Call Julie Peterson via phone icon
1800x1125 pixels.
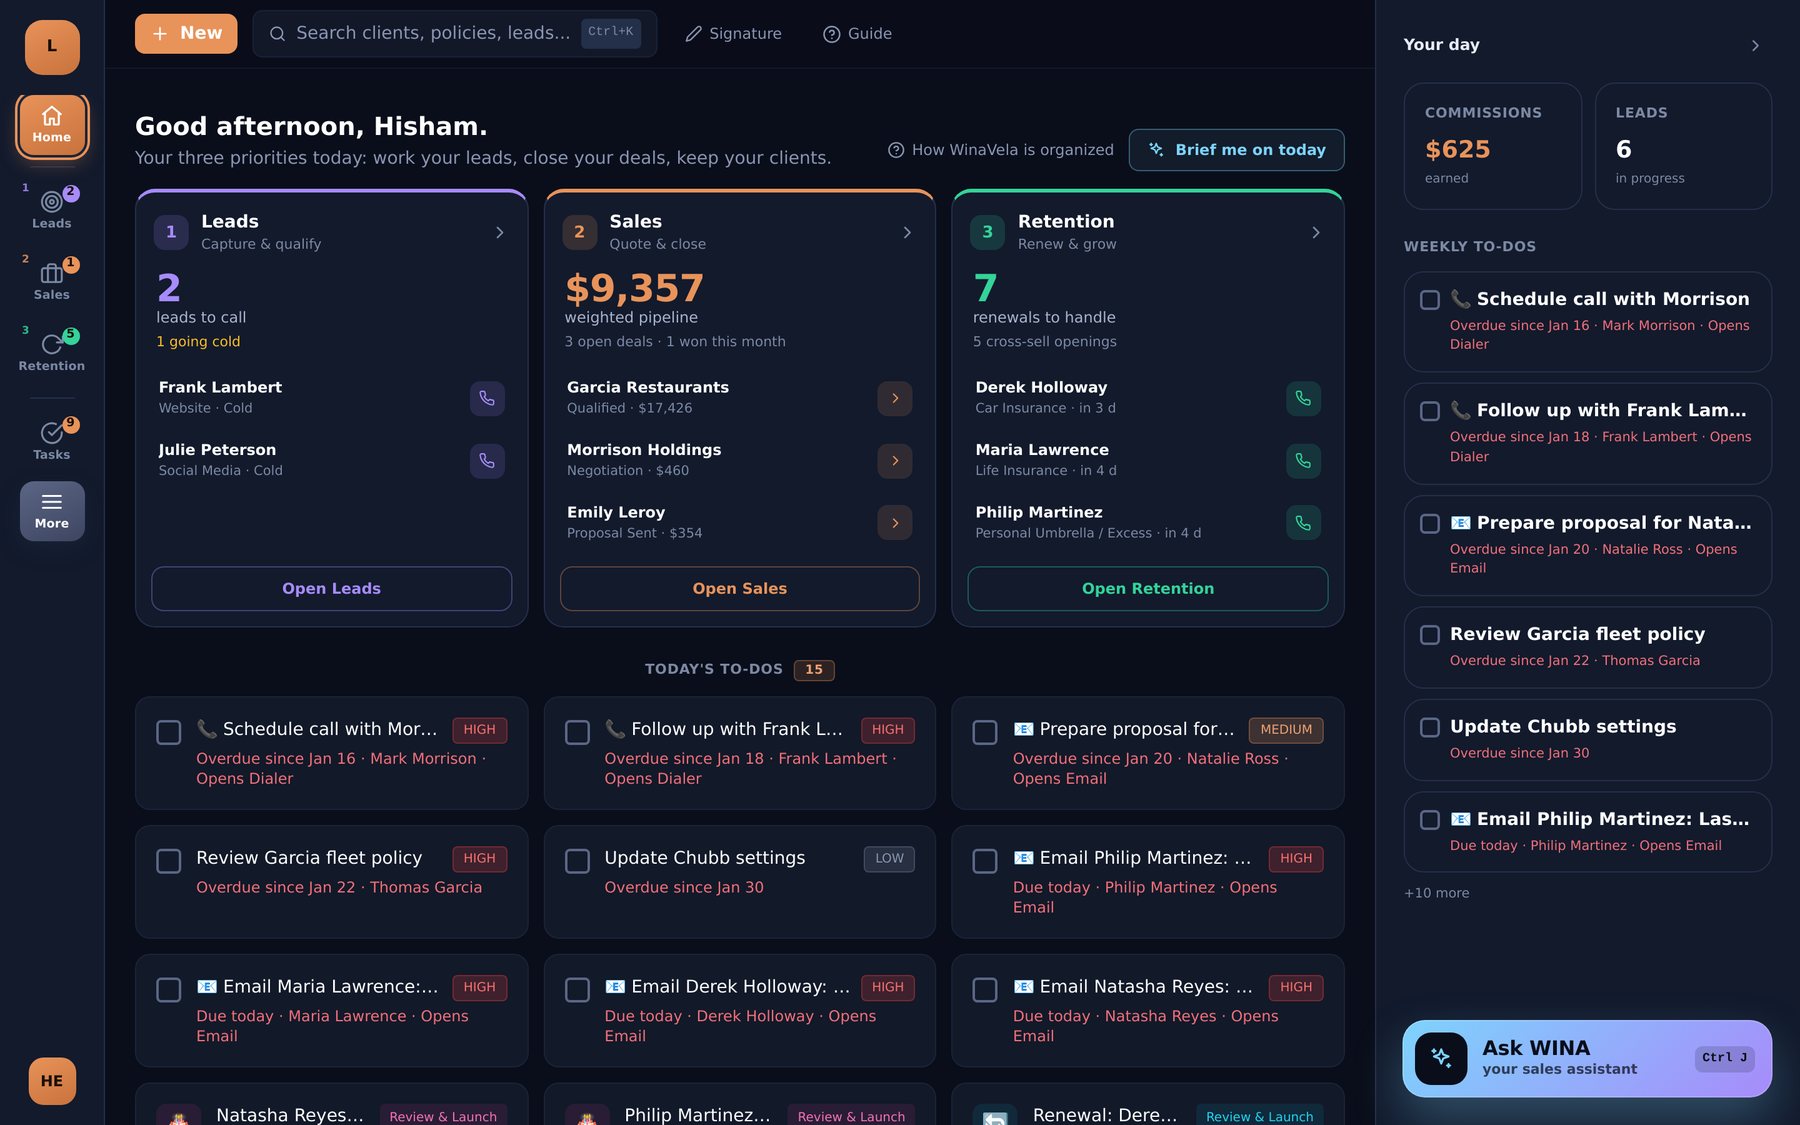pos(487,461)
